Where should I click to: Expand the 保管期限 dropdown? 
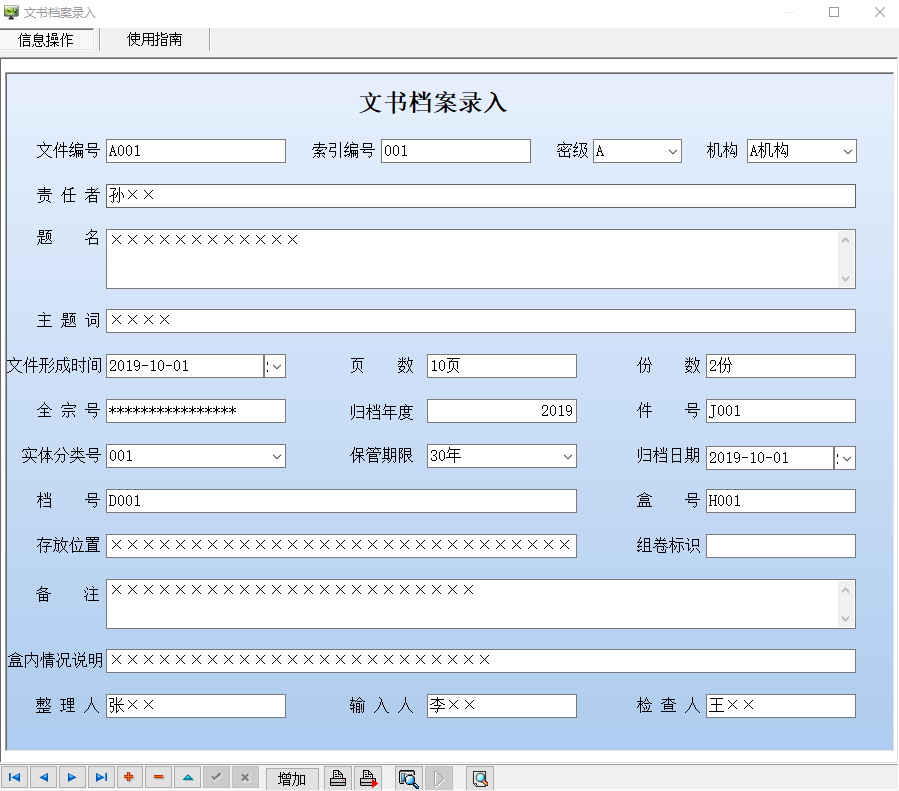568,456
